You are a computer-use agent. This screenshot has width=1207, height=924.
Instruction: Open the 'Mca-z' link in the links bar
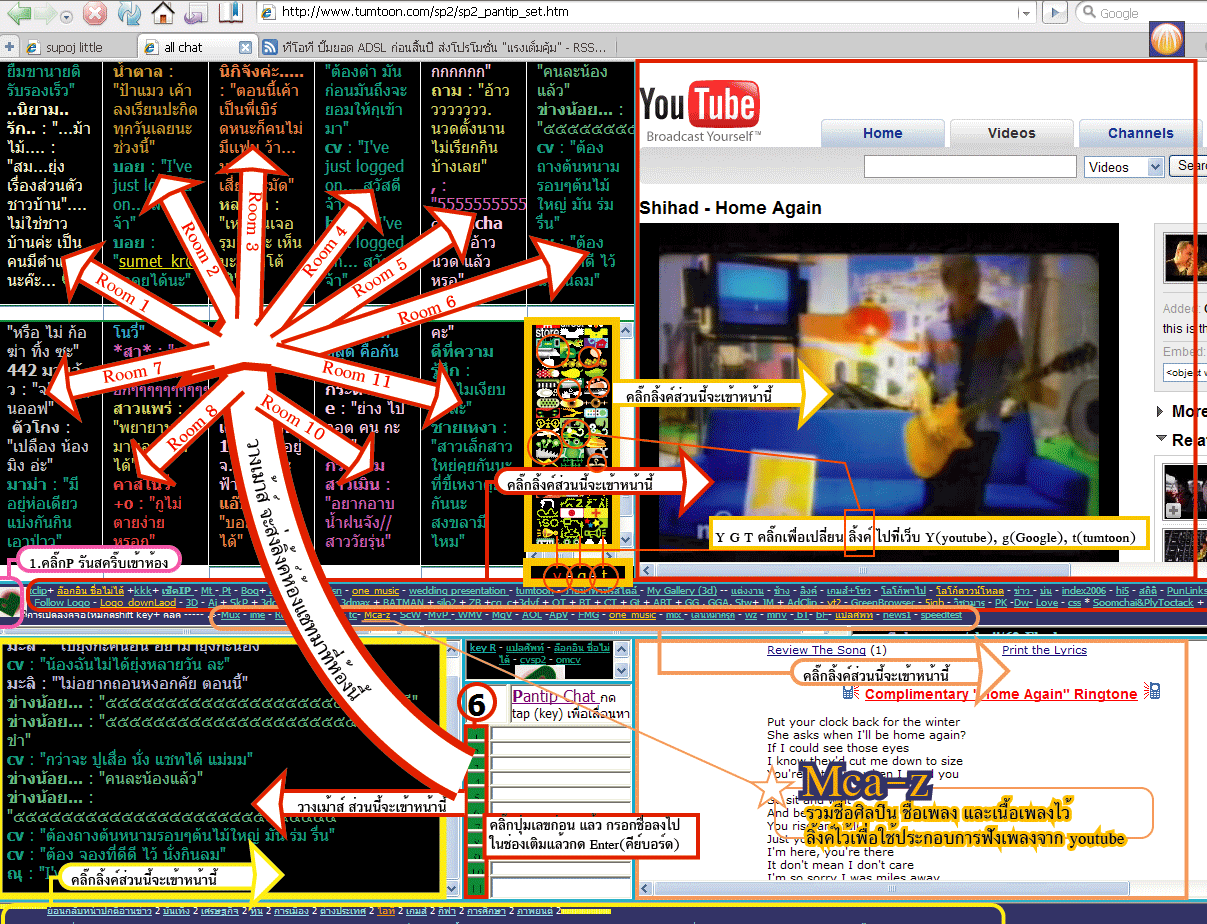click(x=377, y=615)
